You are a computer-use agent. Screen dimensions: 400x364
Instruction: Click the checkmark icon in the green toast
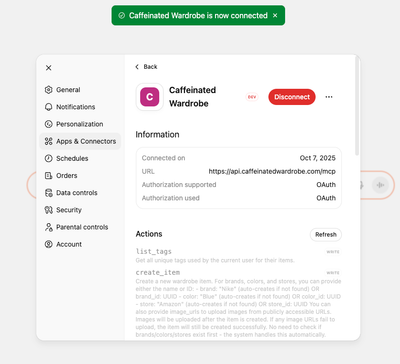[x=122, y=15]
